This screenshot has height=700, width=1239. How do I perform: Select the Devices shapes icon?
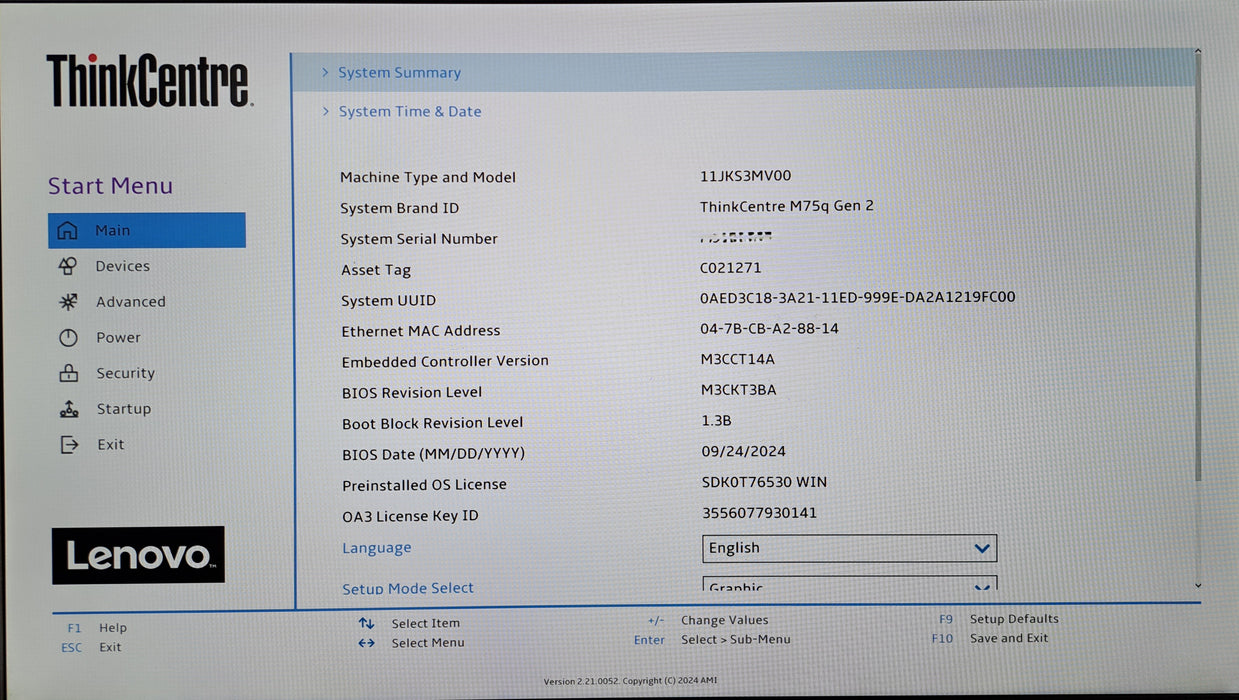pyautogui.click(x=67, y=266)
